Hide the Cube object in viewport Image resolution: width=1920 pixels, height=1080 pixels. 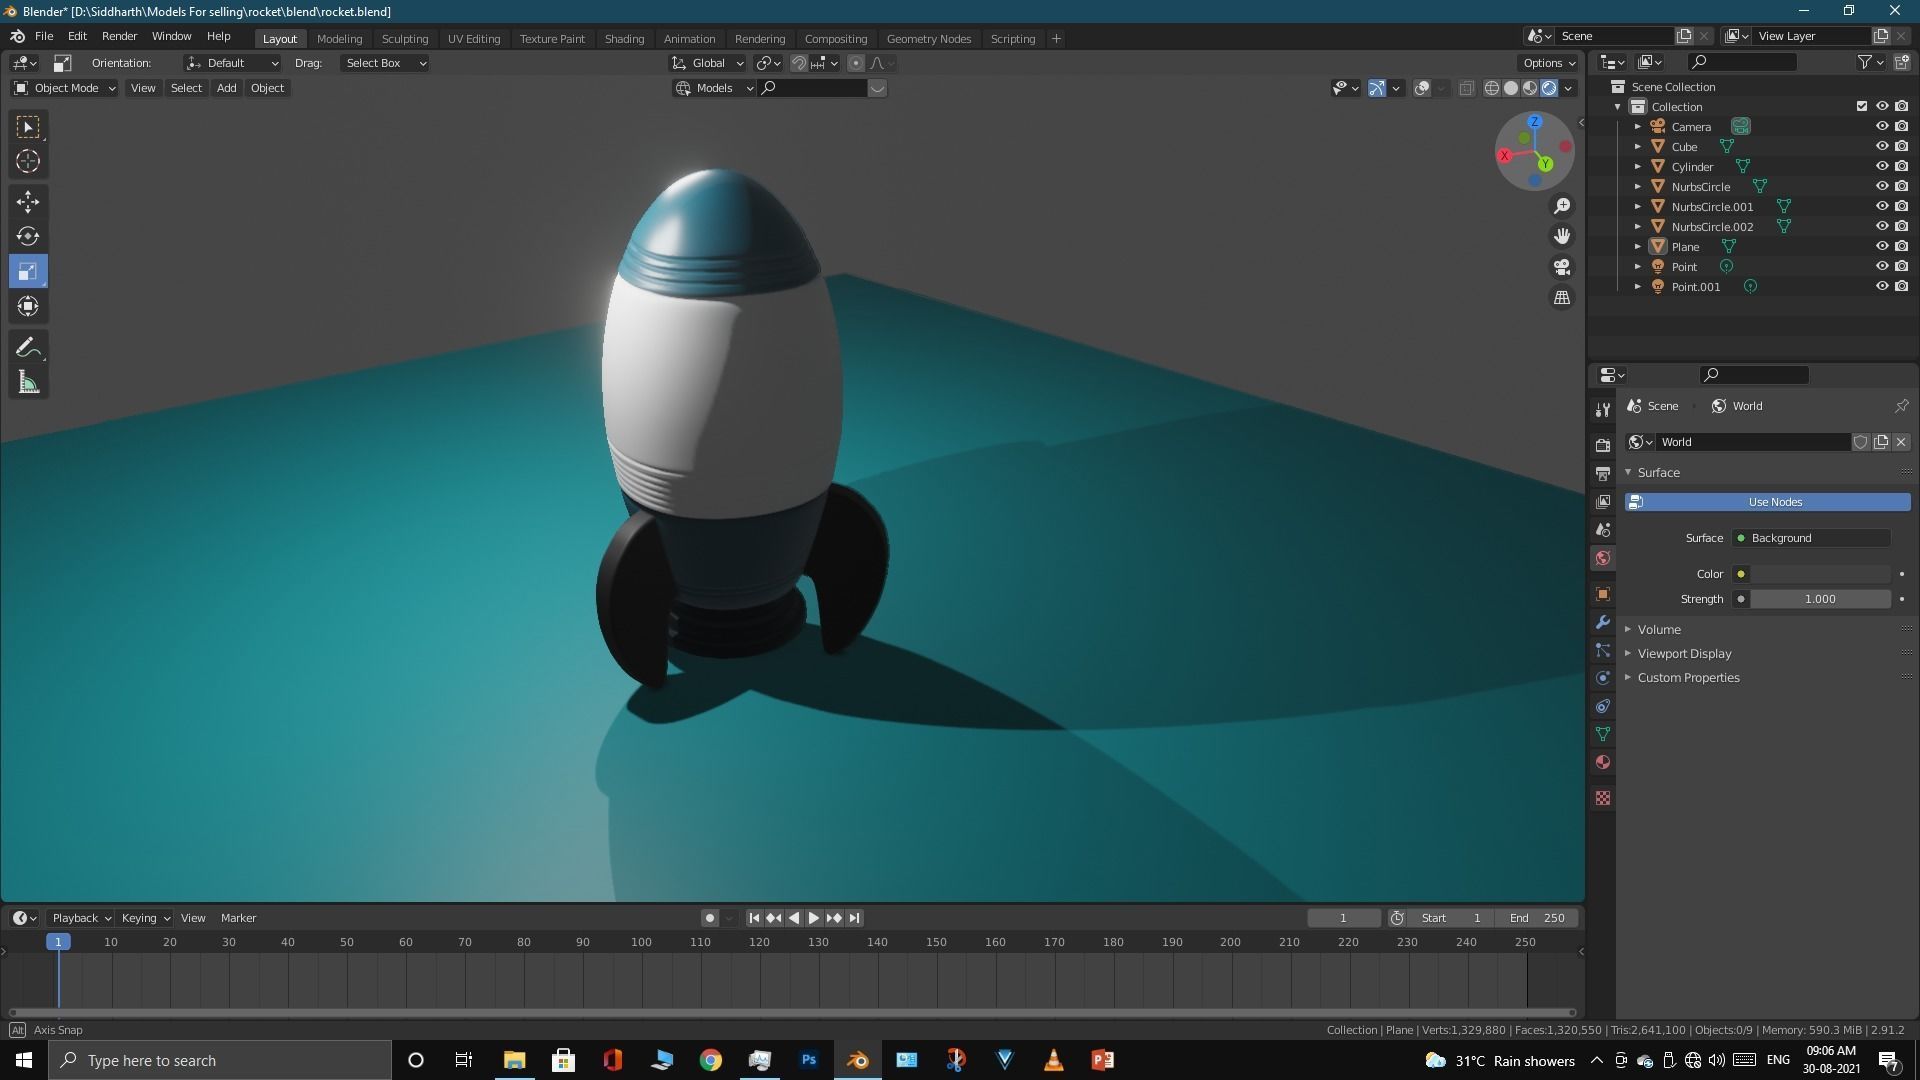1881,147
